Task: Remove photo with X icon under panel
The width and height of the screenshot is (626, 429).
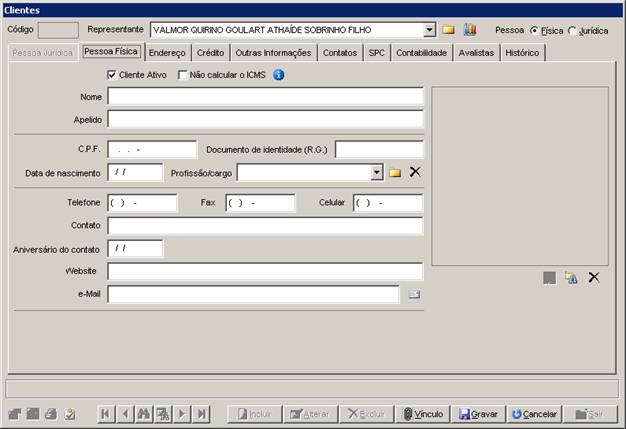Action: point(594,277)
